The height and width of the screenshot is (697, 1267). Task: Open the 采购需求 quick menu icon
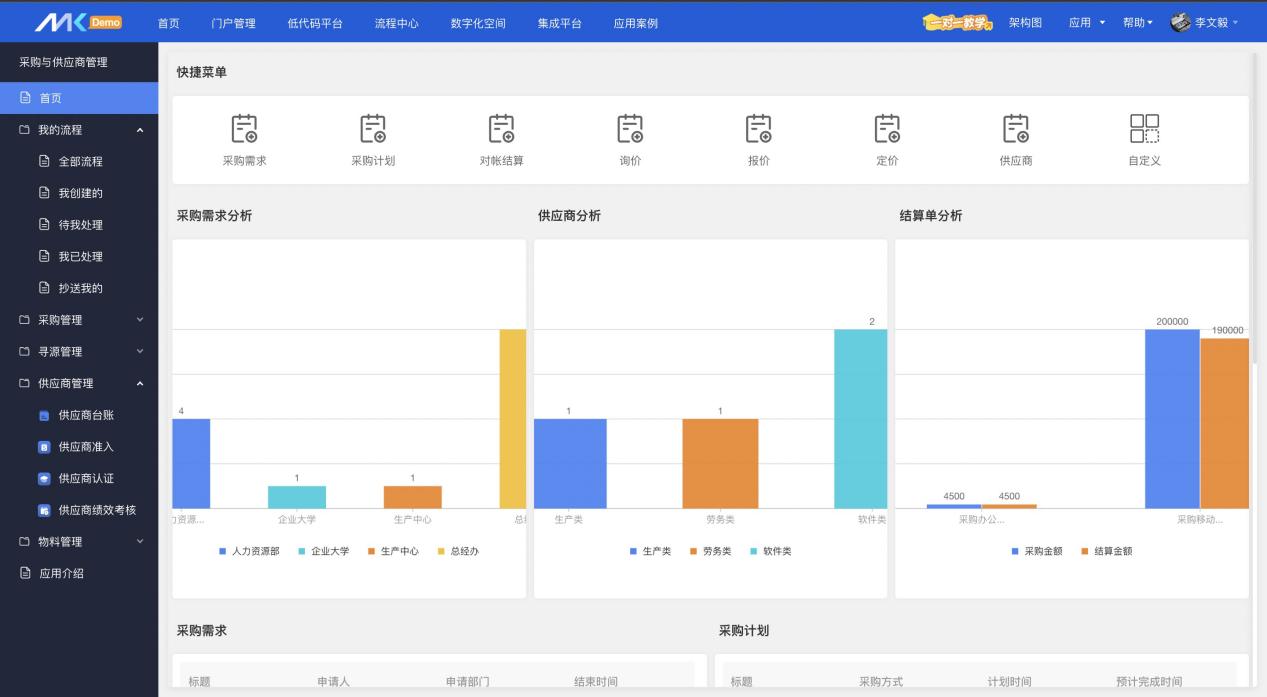point(244,129)
